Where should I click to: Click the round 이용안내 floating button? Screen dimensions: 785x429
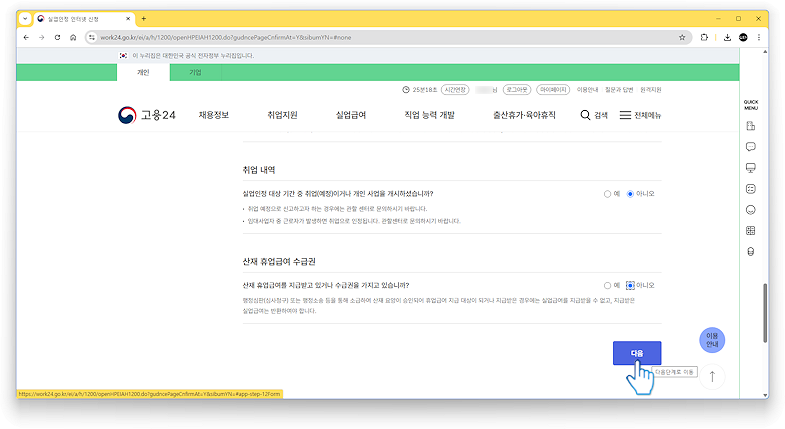coord(712,340)
